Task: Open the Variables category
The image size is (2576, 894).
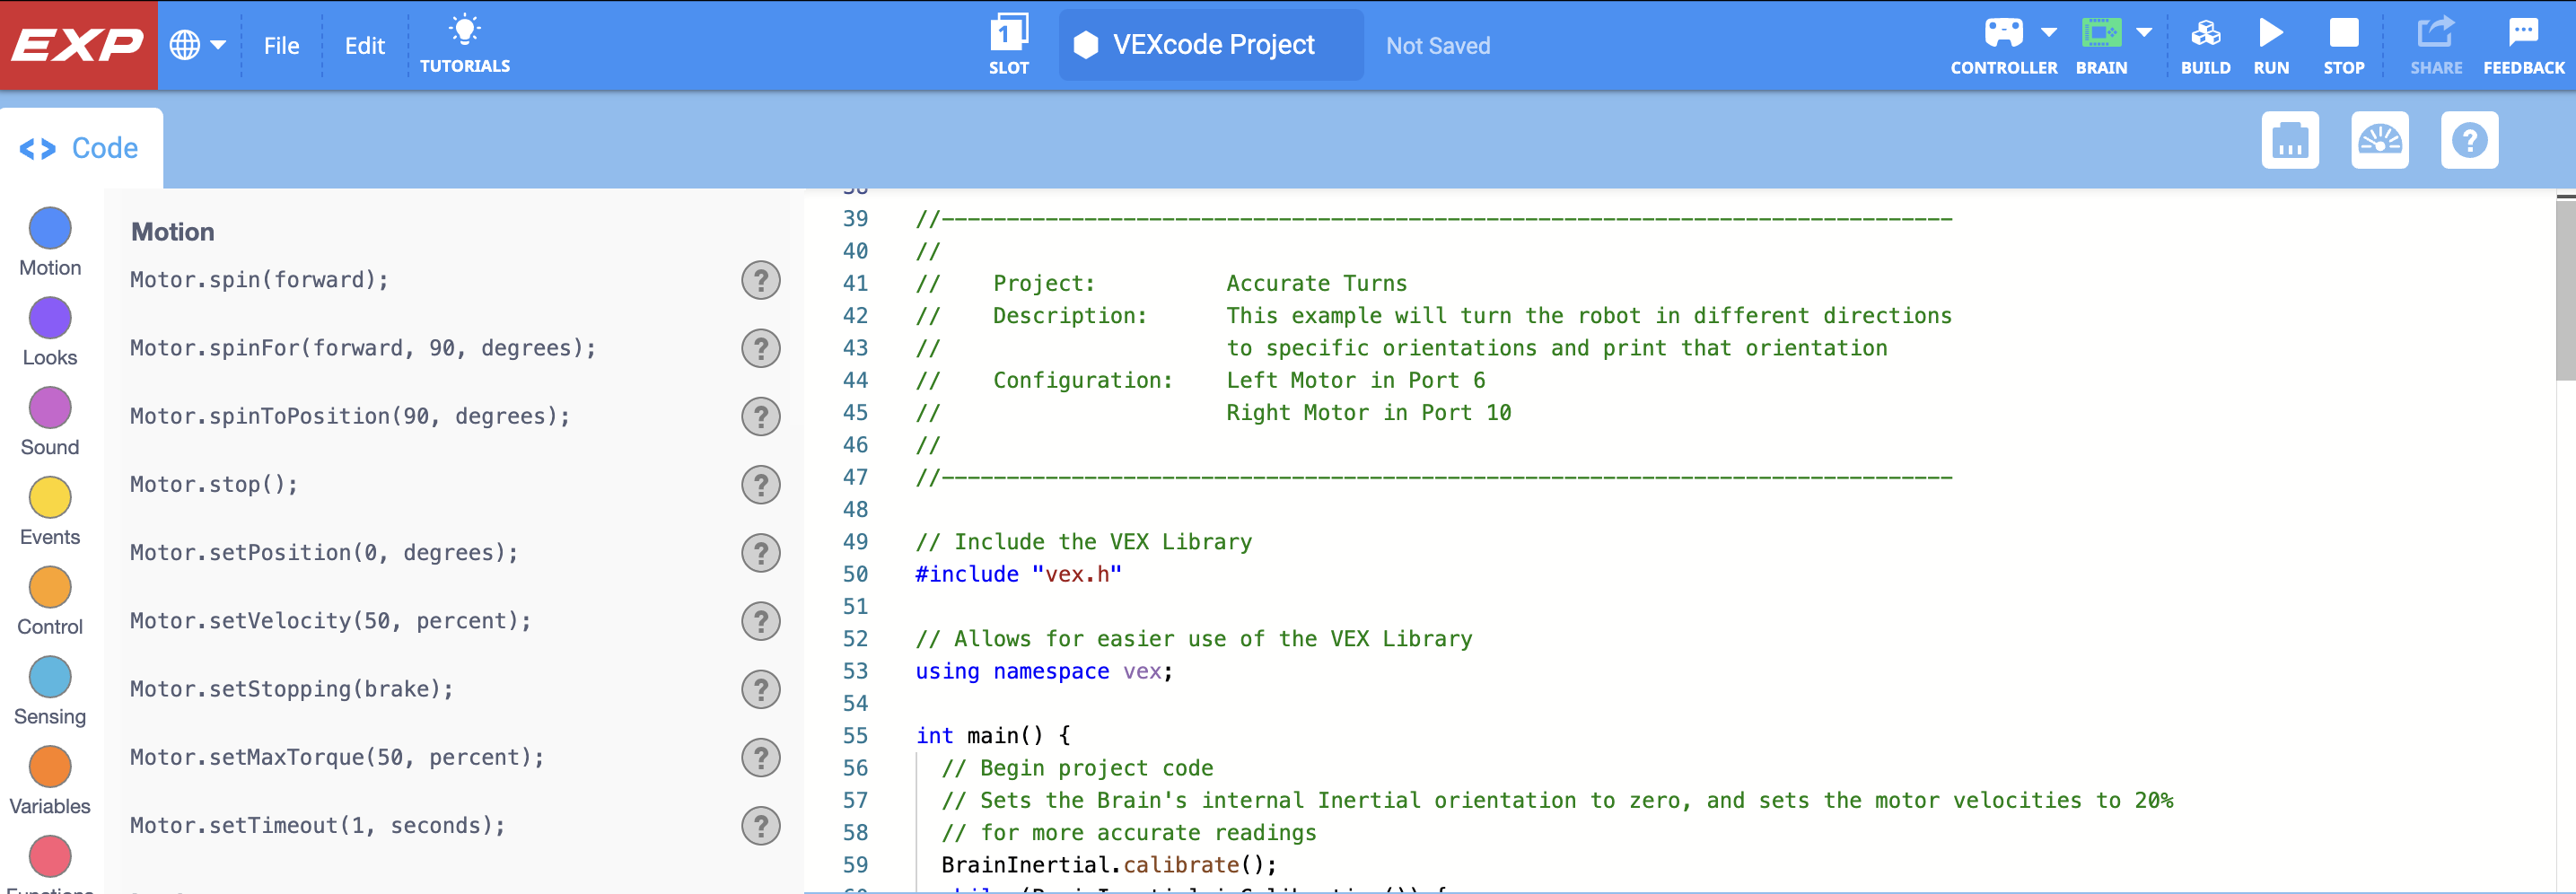Action: 49,778
